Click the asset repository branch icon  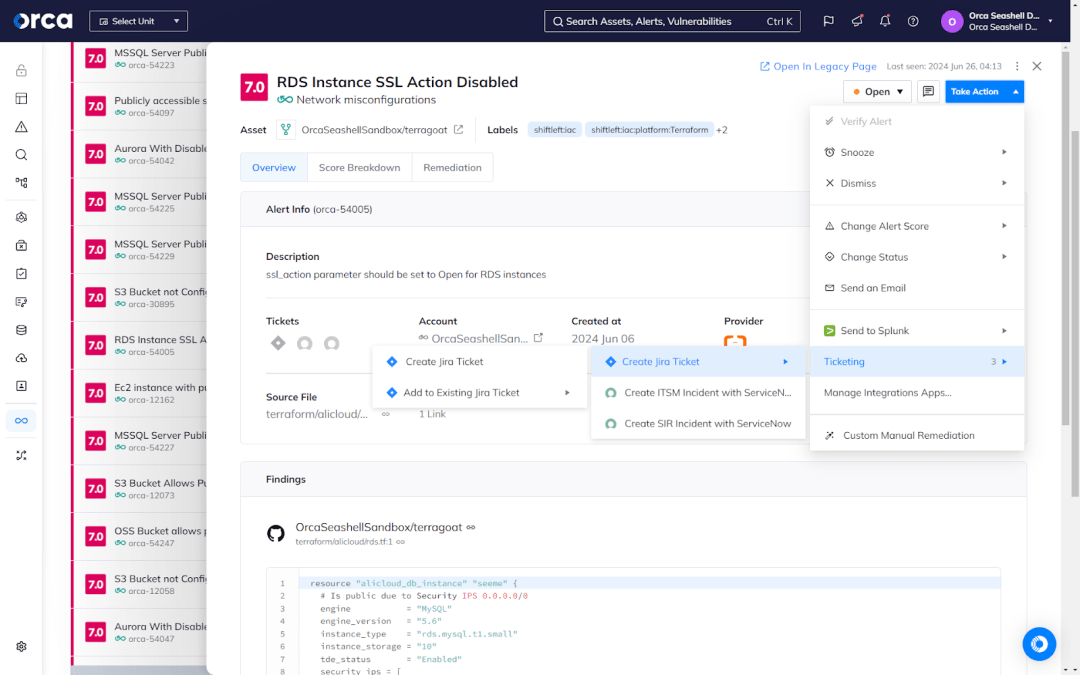click(x=286, y=129)
